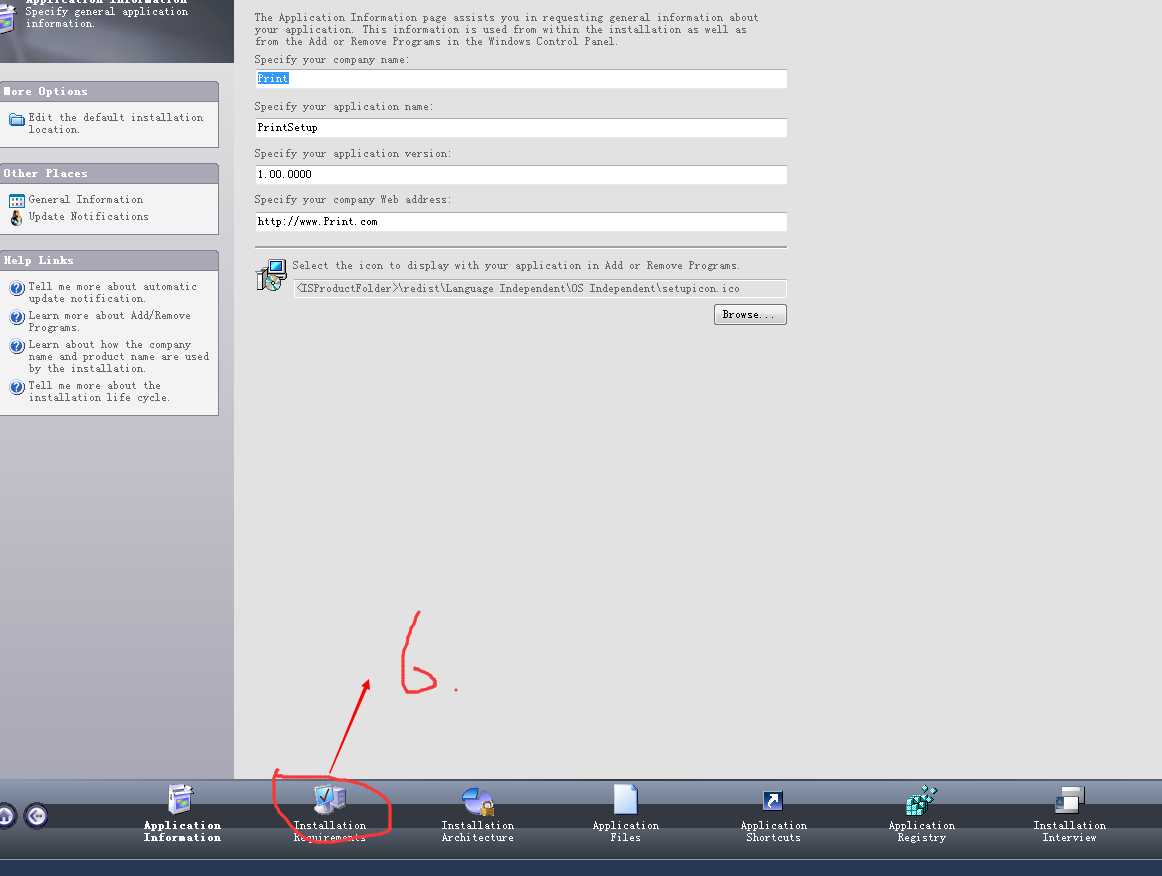Click the back arrow navigation button
The image size is (1162, 876).
(36, 816)
